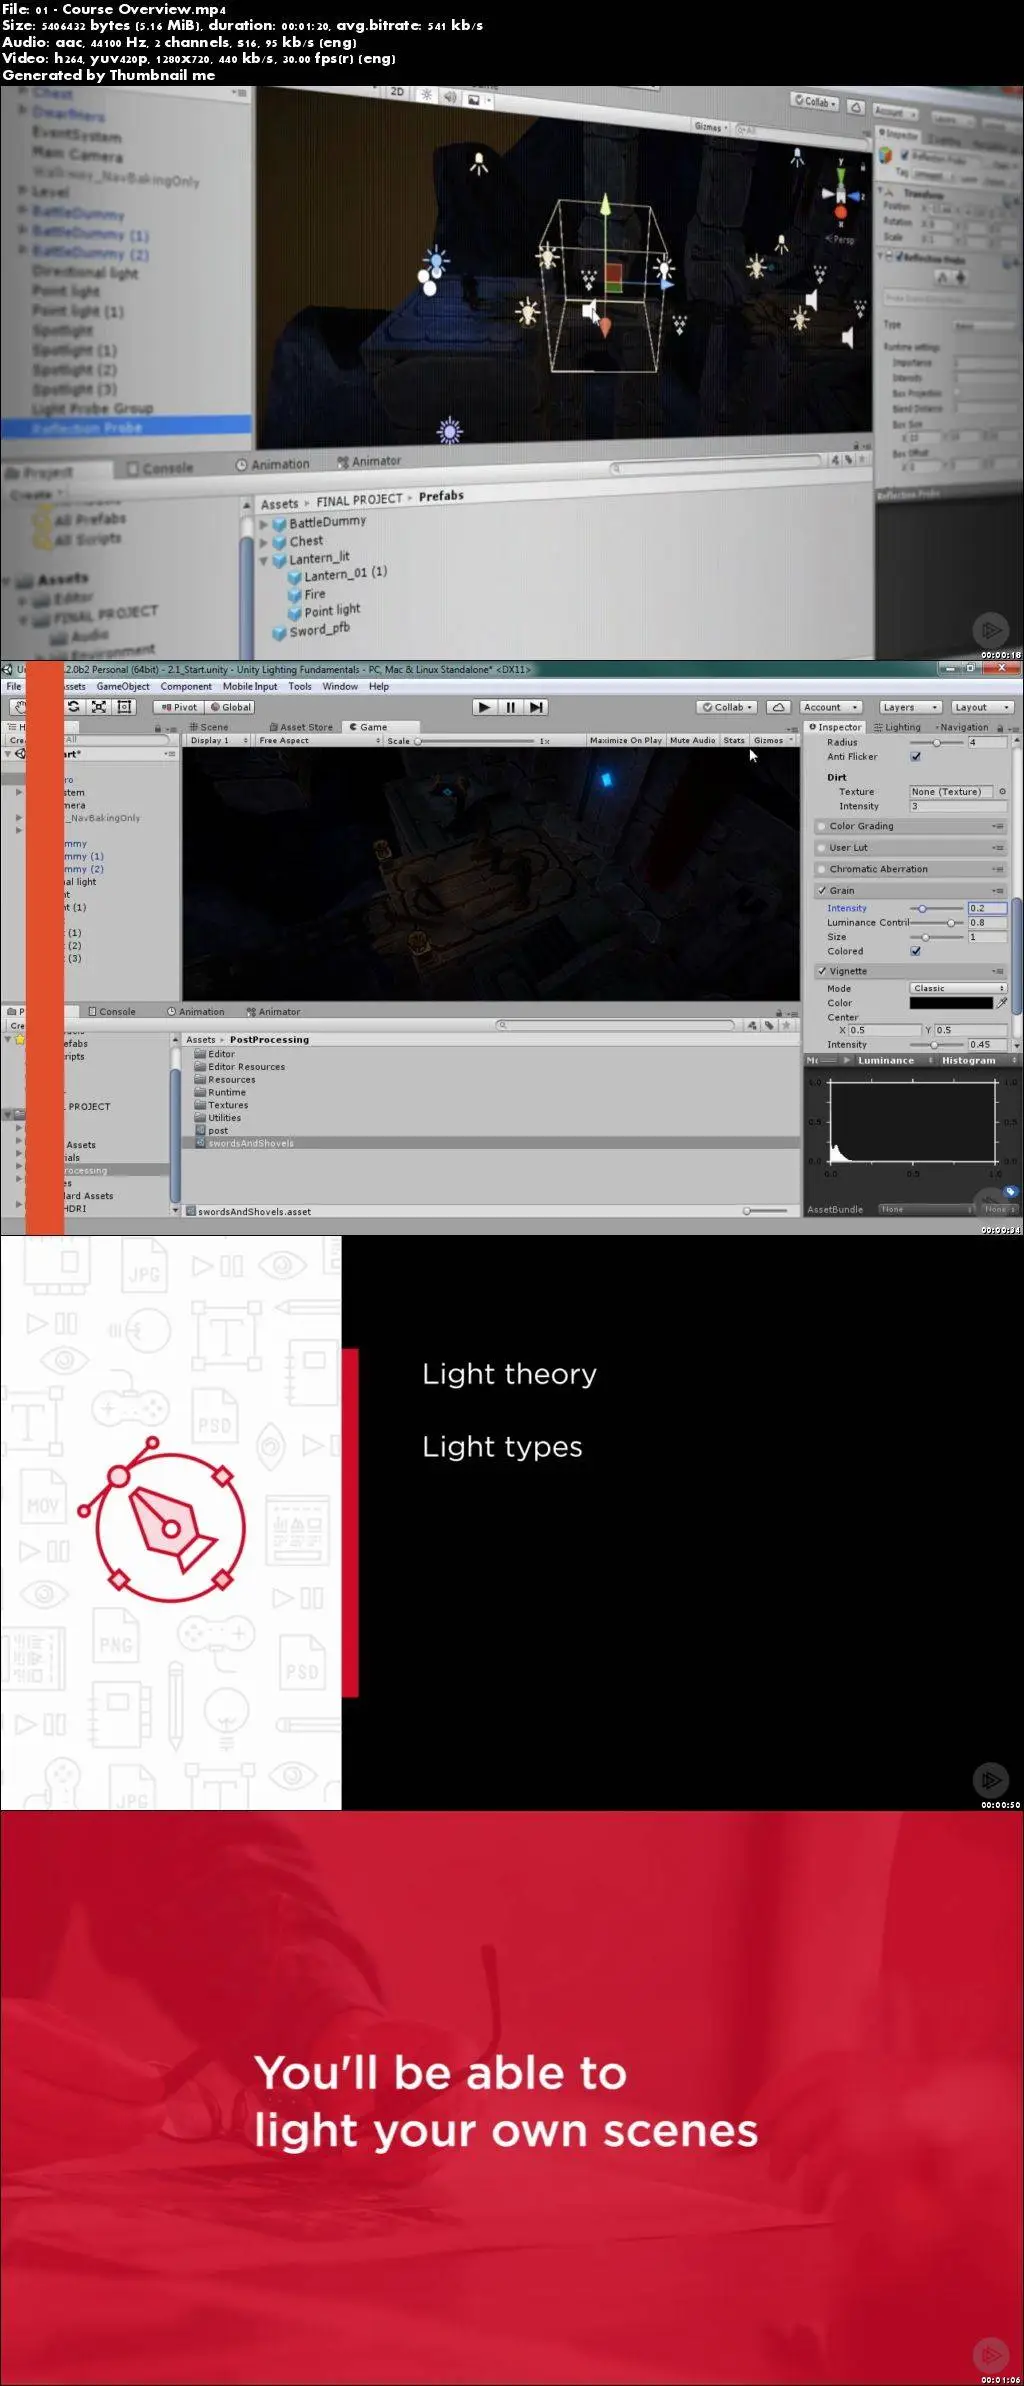The height and width of the screenshot is (2386, 1024).
Task: Toggle image effects icon in angled scene view
Action: pyautogui.click(x=474, y=100)
